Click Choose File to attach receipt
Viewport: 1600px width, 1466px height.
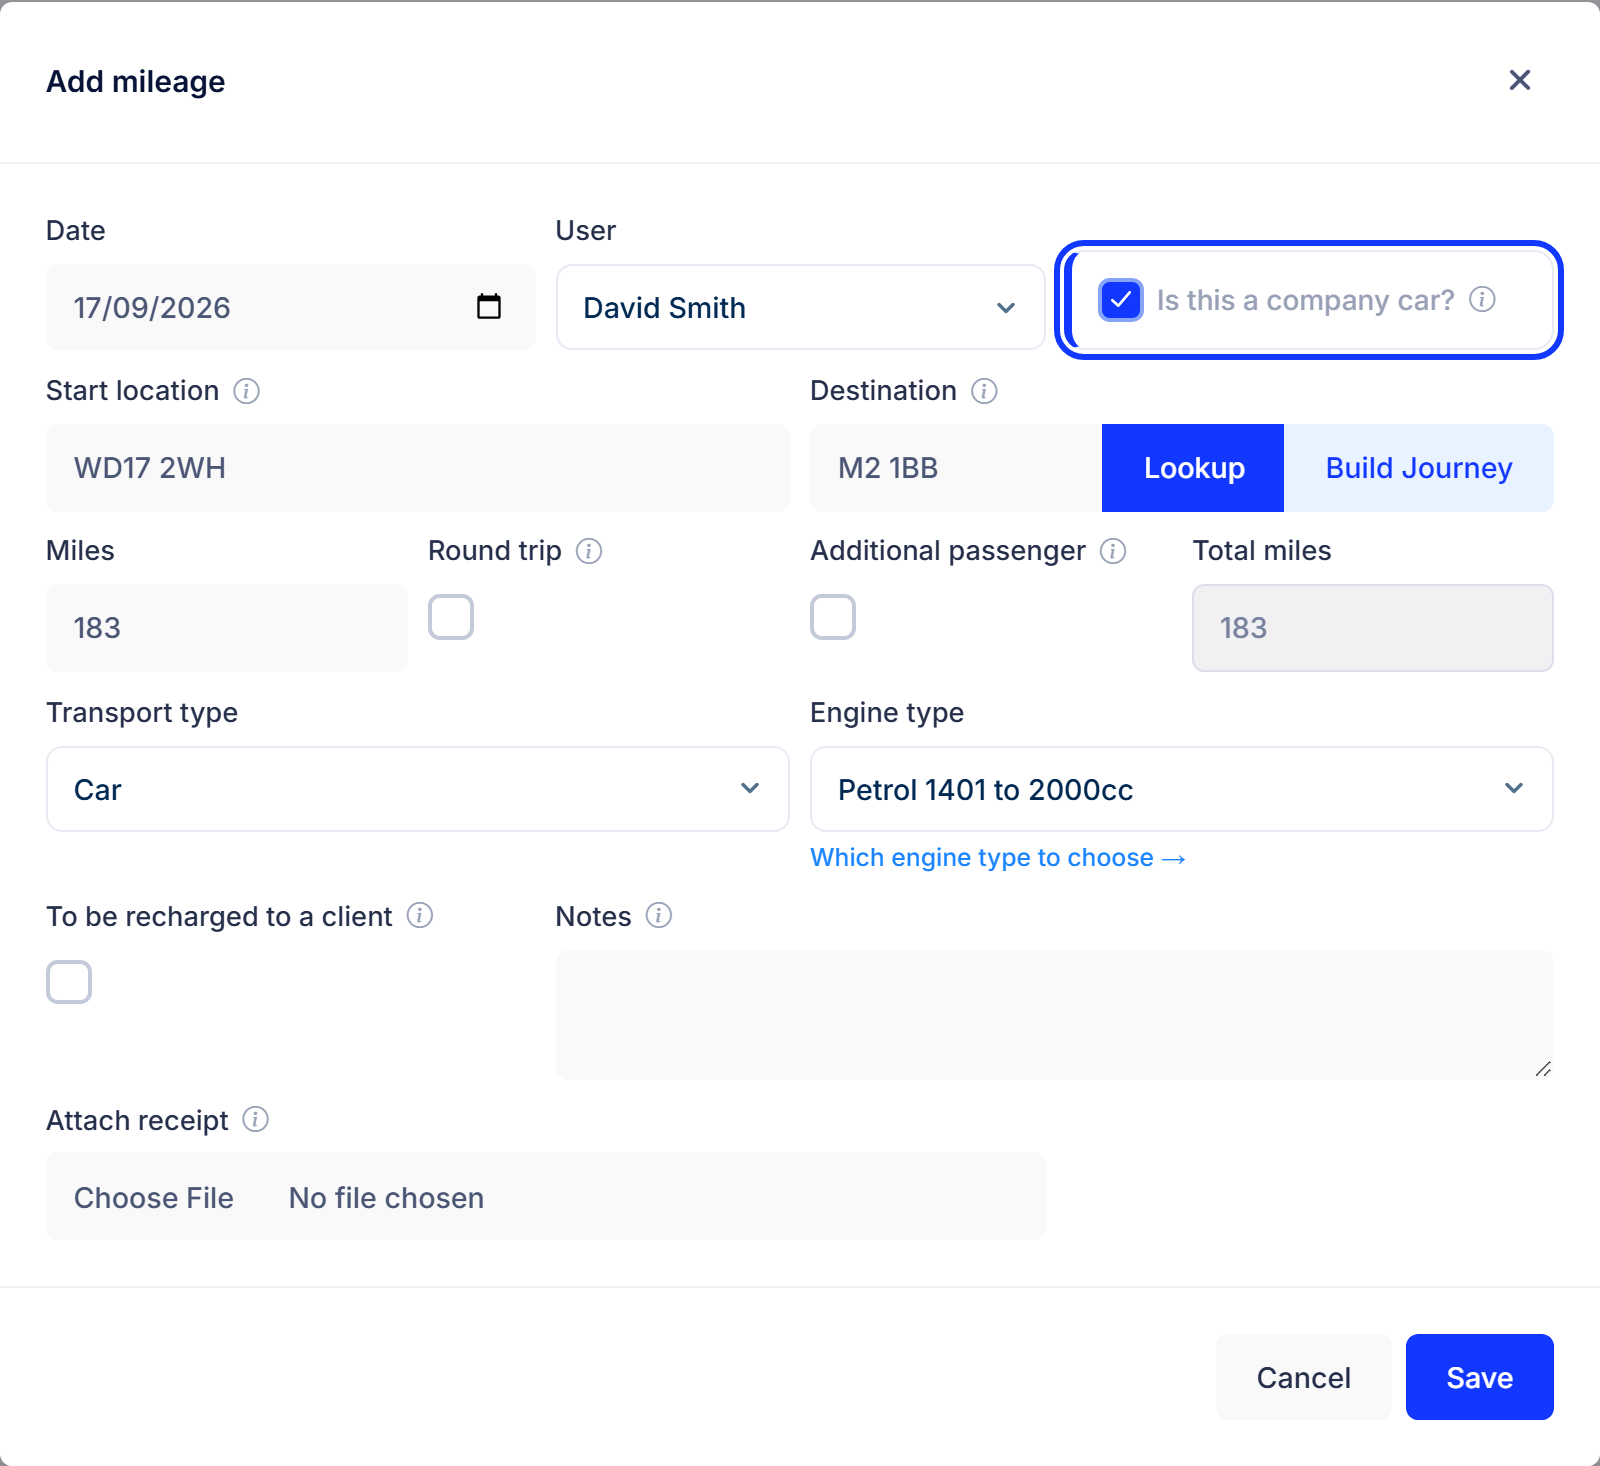click(154, 1197)
